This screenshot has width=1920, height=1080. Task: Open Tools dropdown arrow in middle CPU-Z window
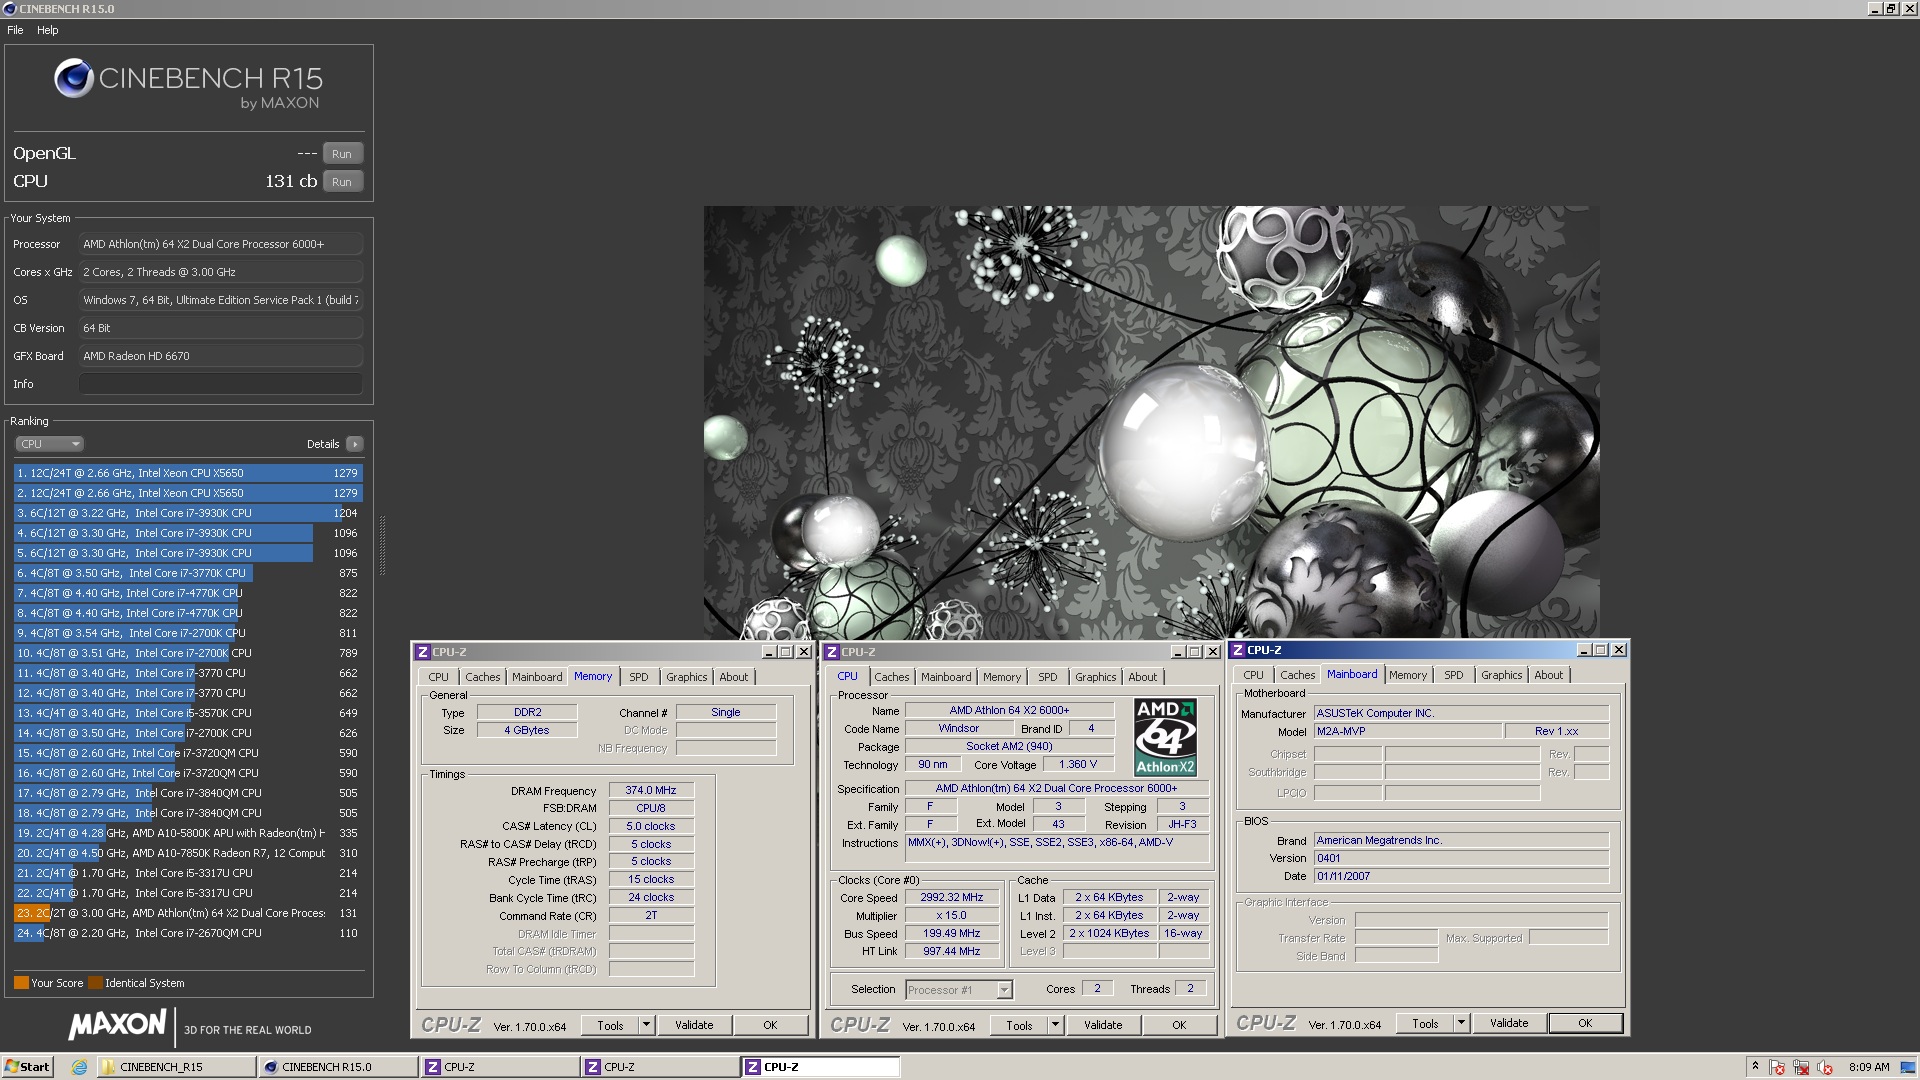tap(1055, 1025)
